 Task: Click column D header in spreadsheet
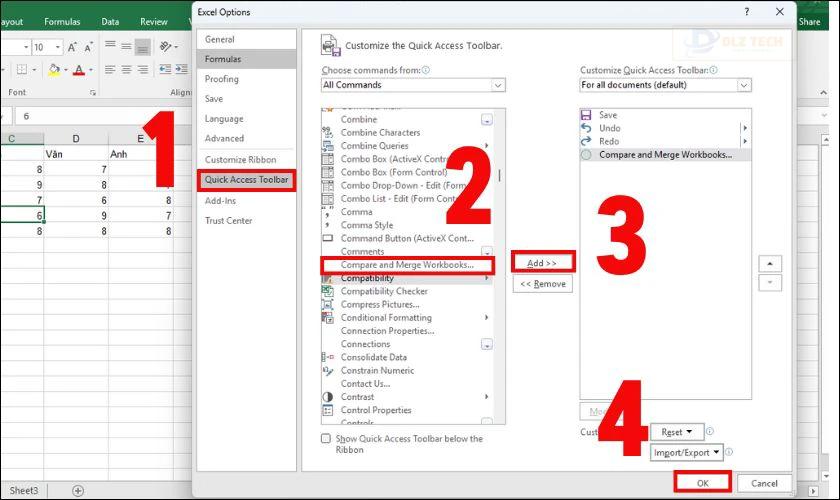(76, 139)
